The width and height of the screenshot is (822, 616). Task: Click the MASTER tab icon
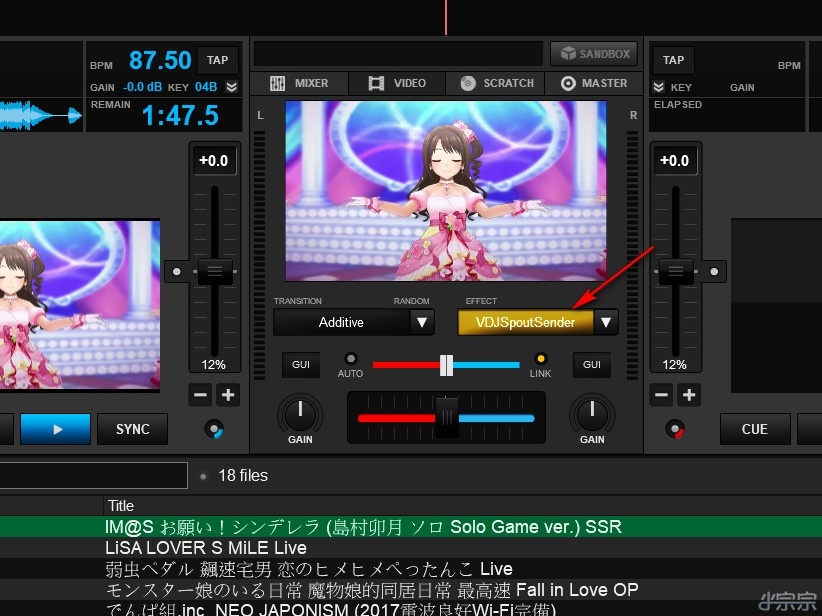click(568, 83)
